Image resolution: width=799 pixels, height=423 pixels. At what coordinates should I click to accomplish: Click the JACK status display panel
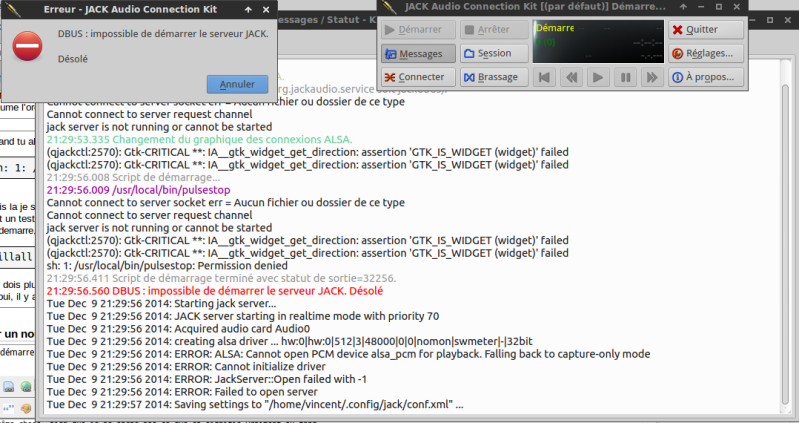coord(598,42)
